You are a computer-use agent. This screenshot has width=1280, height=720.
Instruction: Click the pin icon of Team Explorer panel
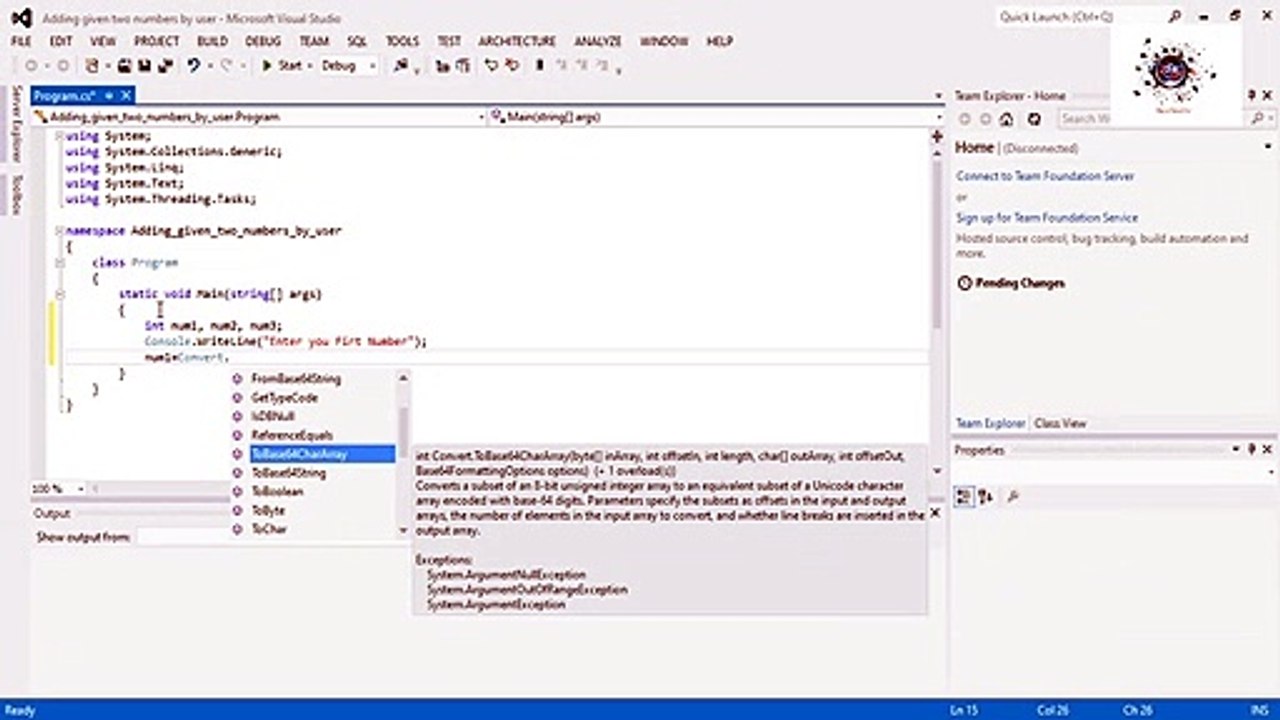coord(1252,95)
